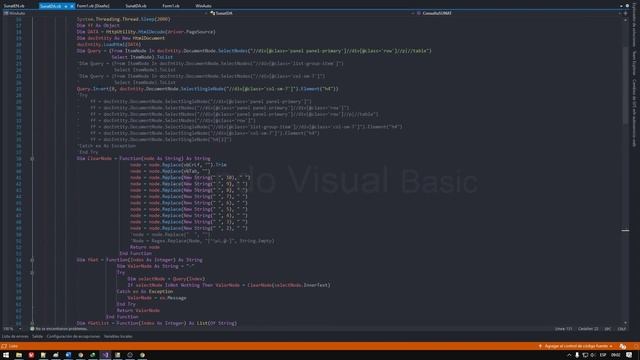Viewport: 640px width, 360px height.
Task: Open the SunatDA class navigation dropdown
Action: [x=312, y=13]
